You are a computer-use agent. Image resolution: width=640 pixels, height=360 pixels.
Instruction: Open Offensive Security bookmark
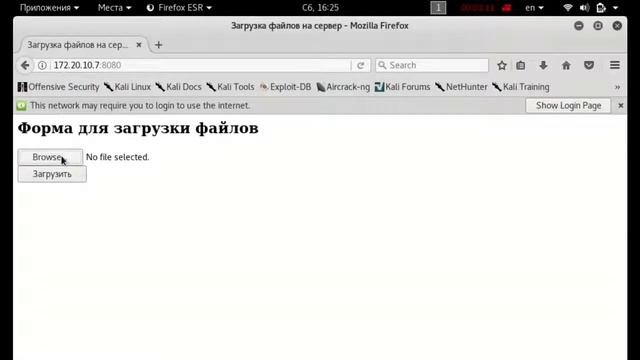click(x=58, y=87)
